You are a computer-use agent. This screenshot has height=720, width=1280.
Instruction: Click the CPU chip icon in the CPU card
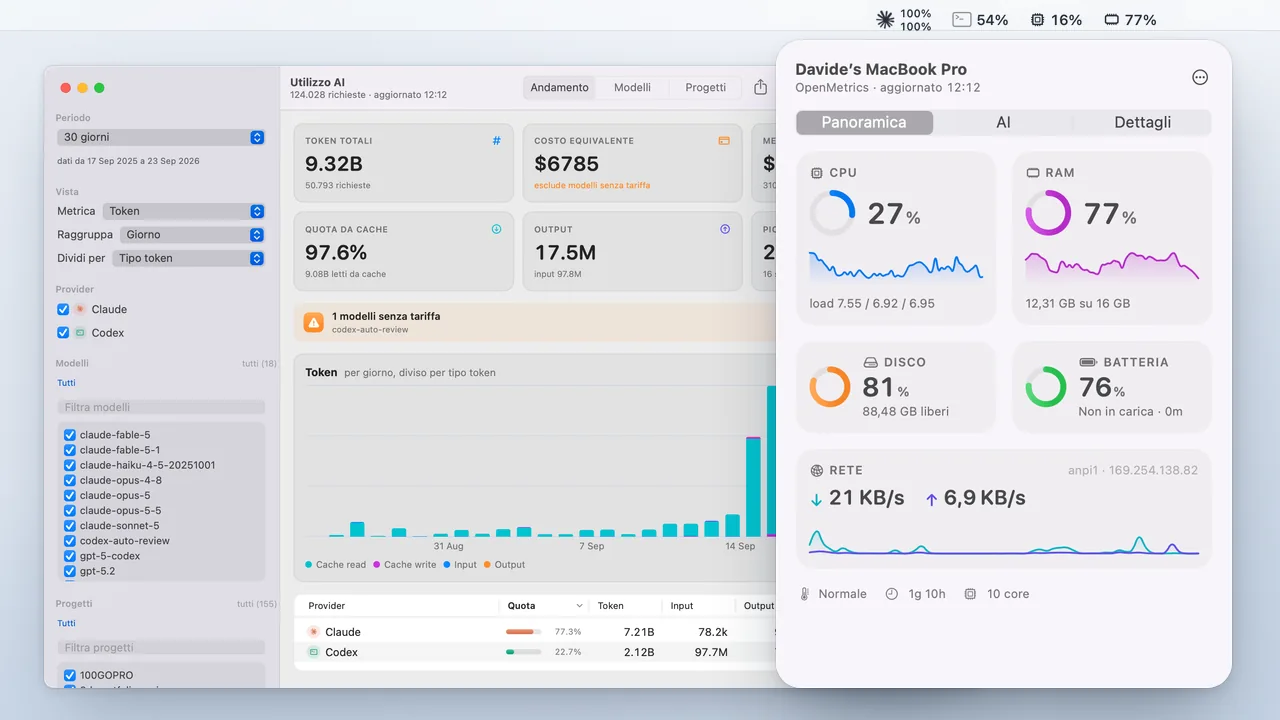coord(817,173)
